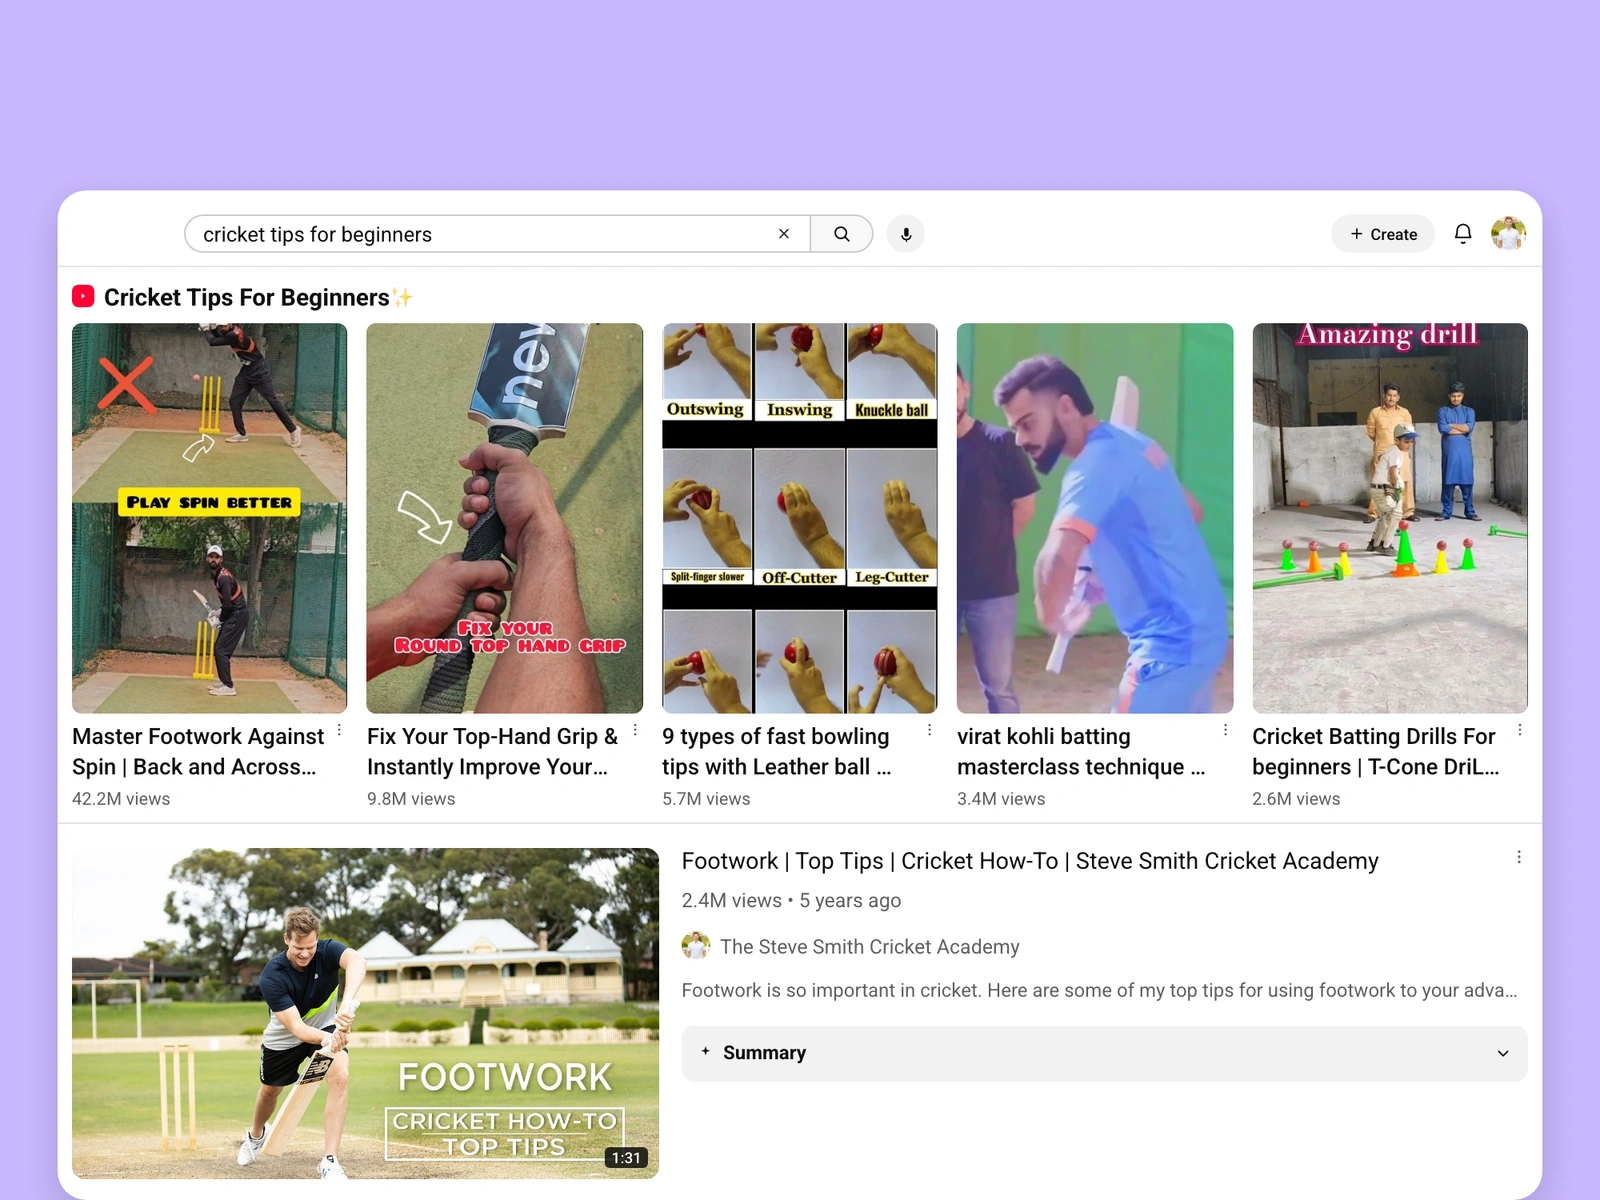
Task: Open the user profile avatar
Action: click(x=1508, y=234)
